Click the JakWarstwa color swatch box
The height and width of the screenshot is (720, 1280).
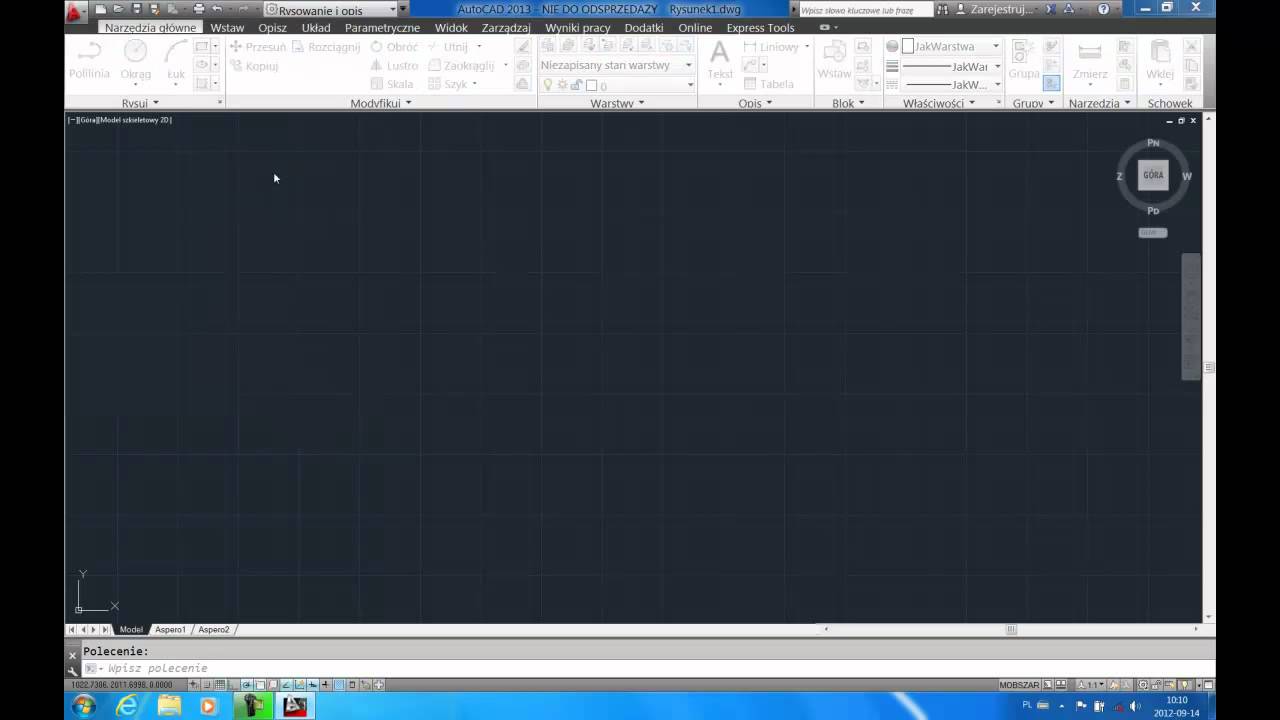coord(908,47)
